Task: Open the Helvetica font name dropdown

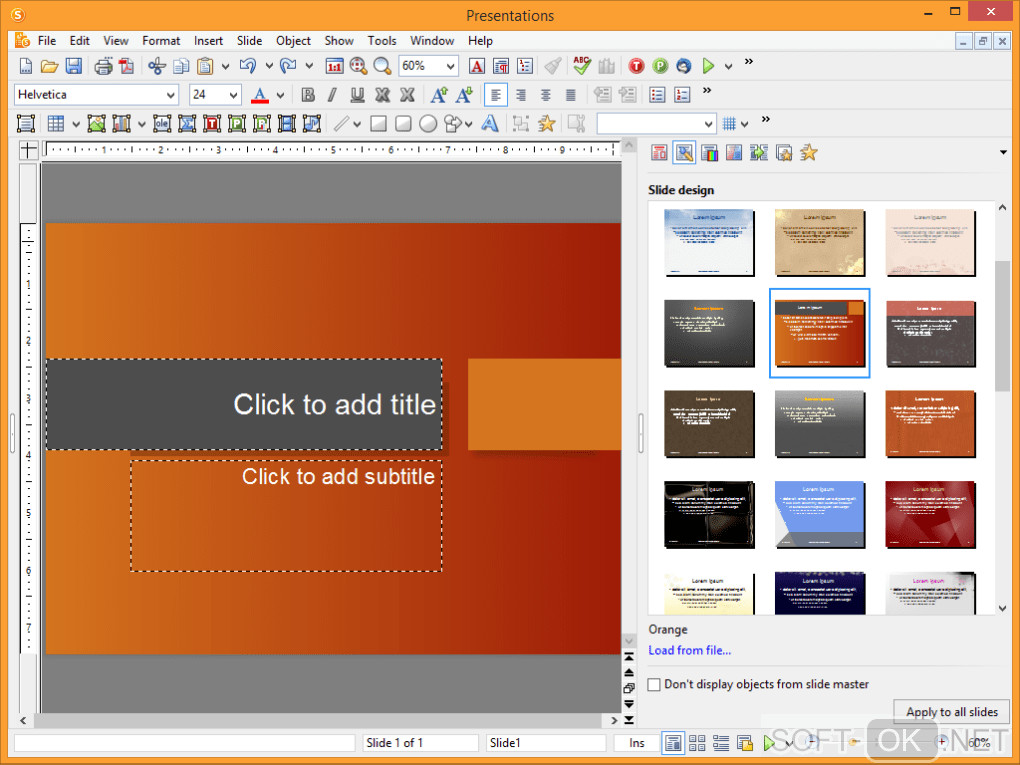Action: [x=170, y=95]
